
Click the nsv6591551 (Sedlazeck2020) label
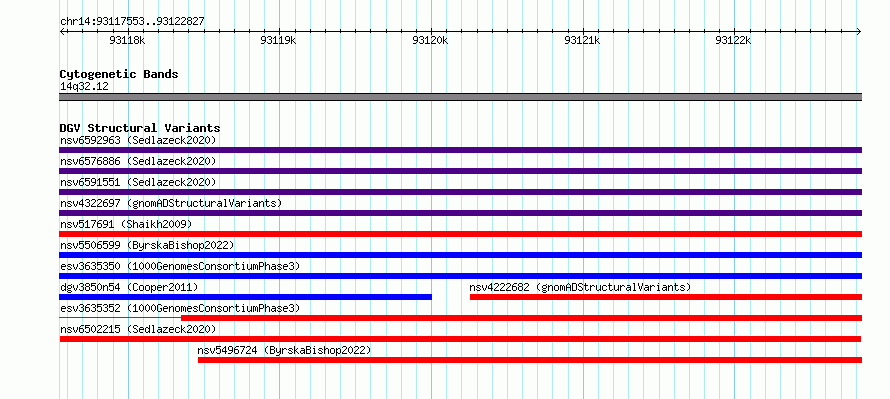(x=138, y=182)
